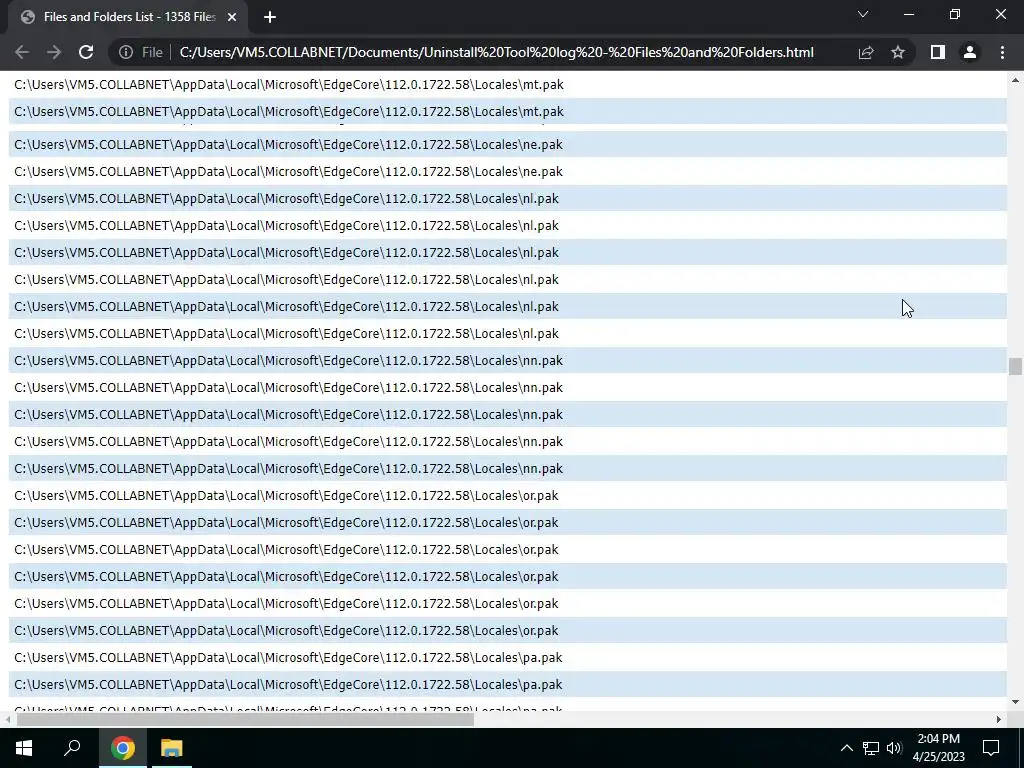
Task: Select the white Locales\ne.pak row
Action: tap(507, 172)
